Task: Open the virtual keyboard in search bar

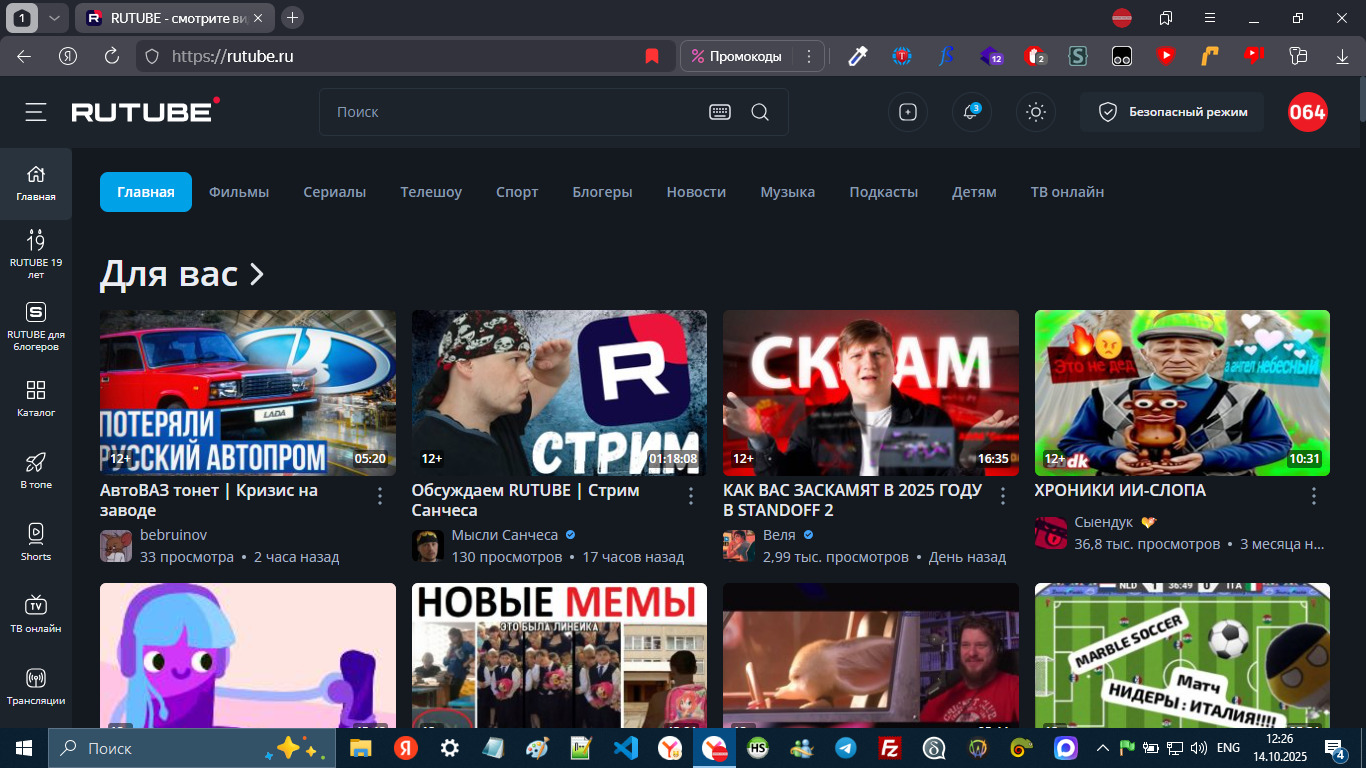Action: pos(720,112)
